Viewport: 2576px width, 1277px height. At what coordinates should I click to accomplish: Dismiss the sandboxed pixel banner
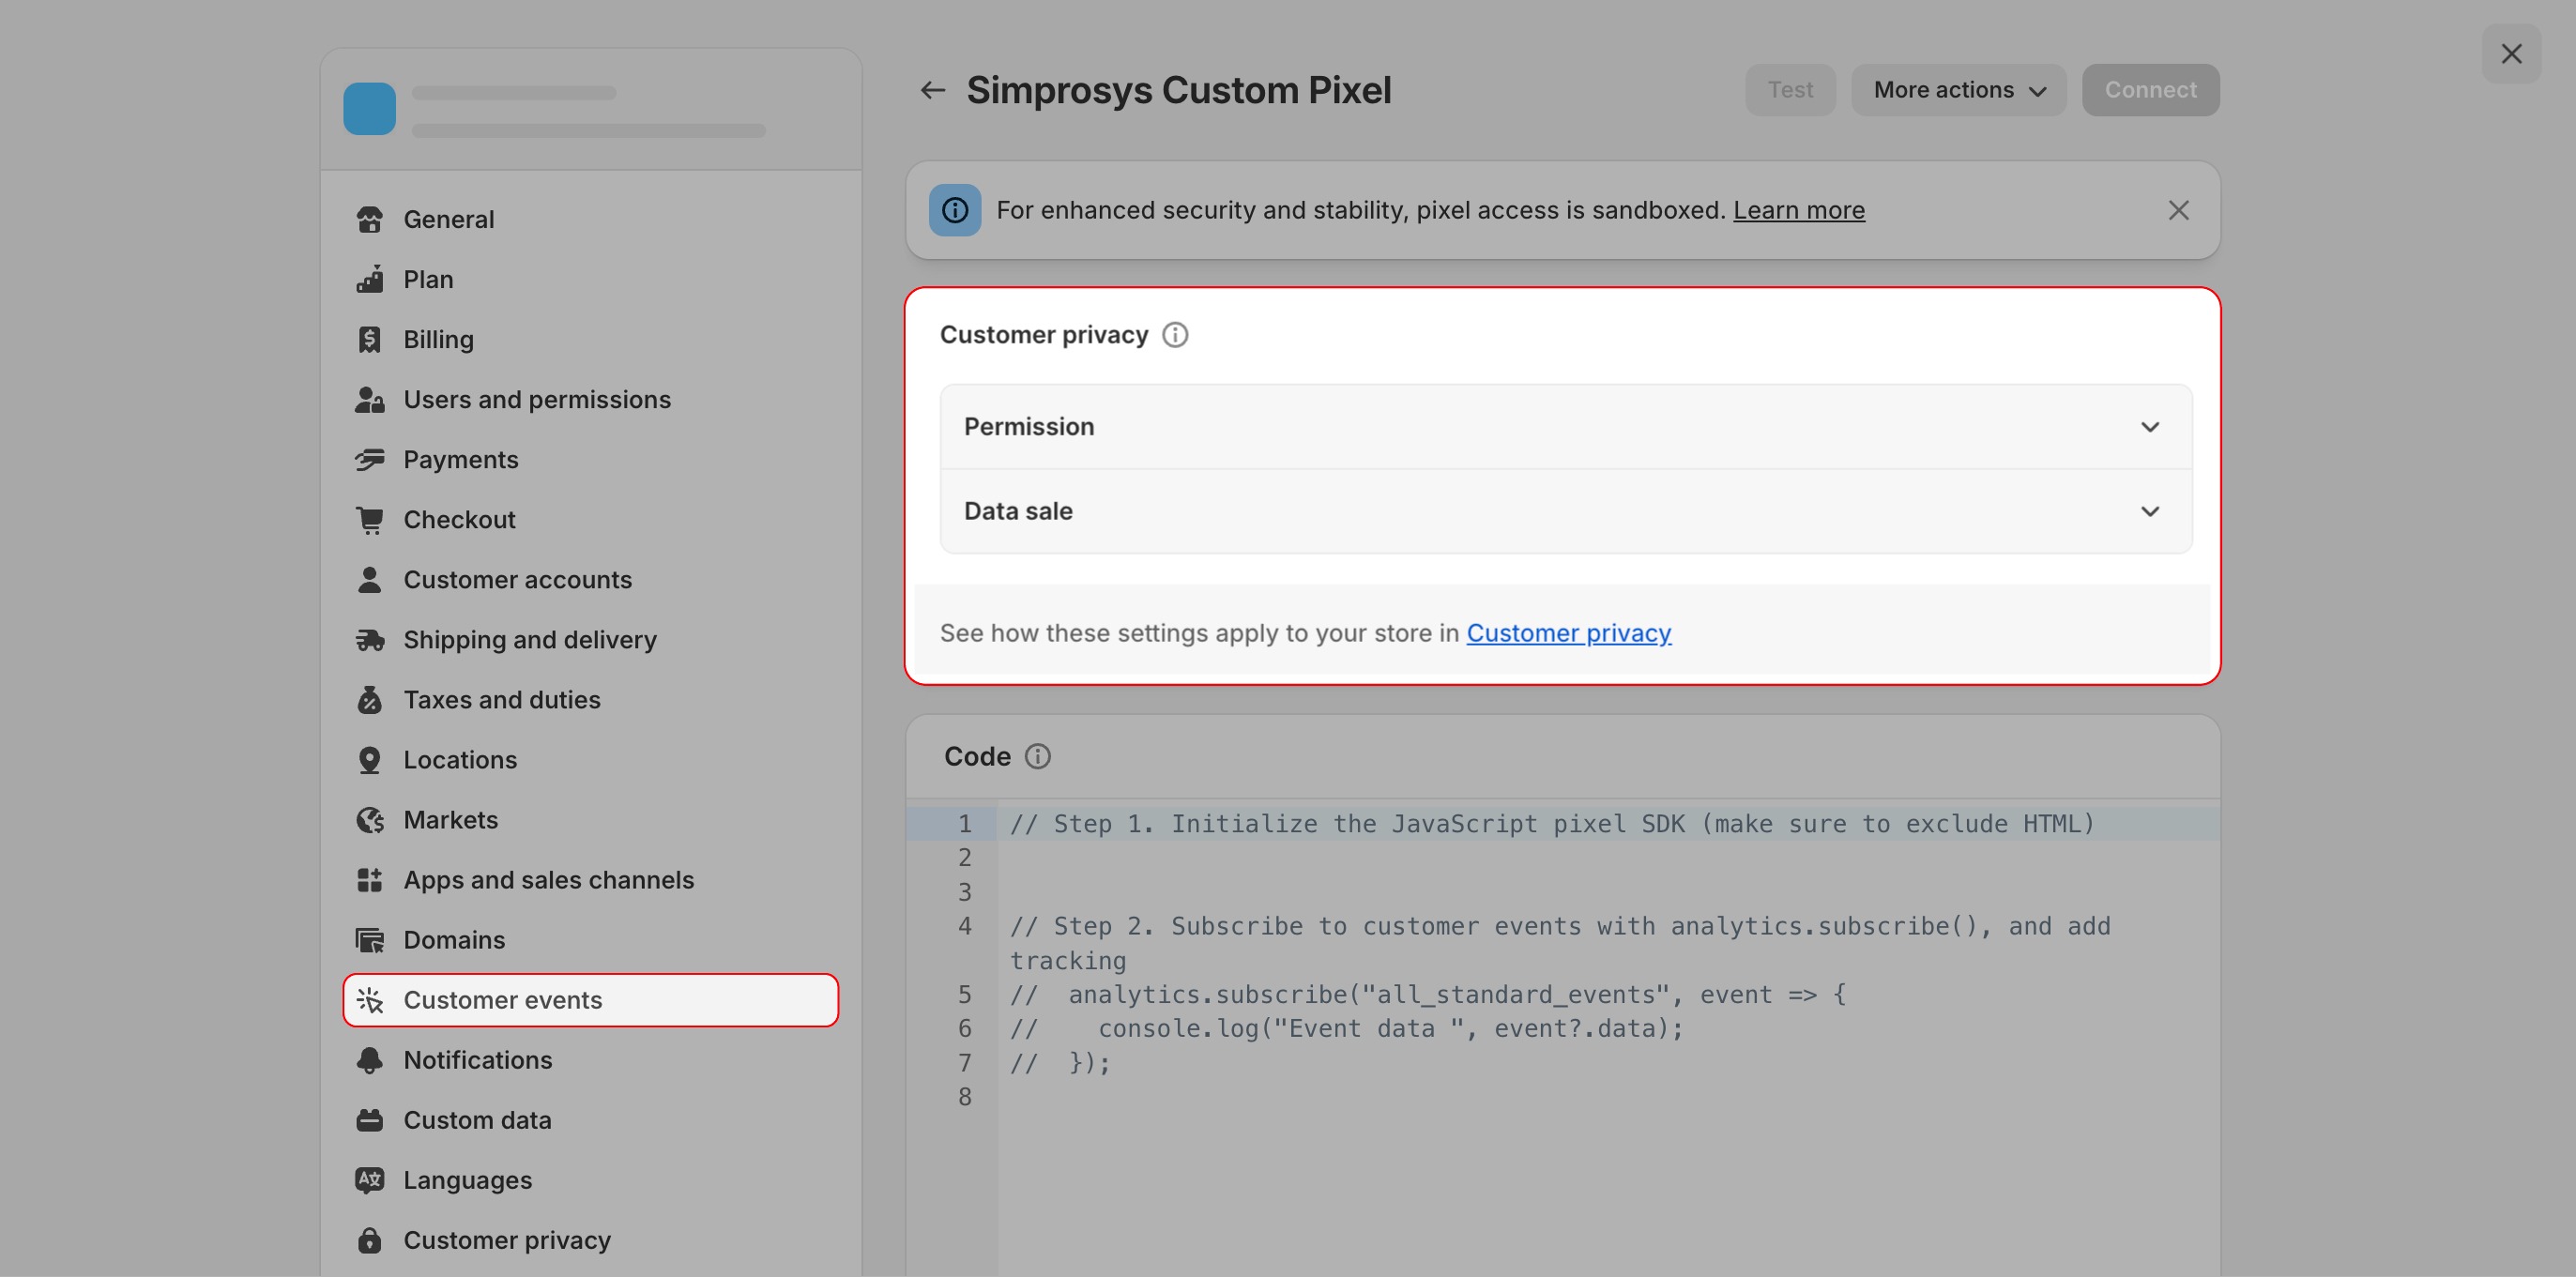pyautogui.click(x=2178, y=210)
